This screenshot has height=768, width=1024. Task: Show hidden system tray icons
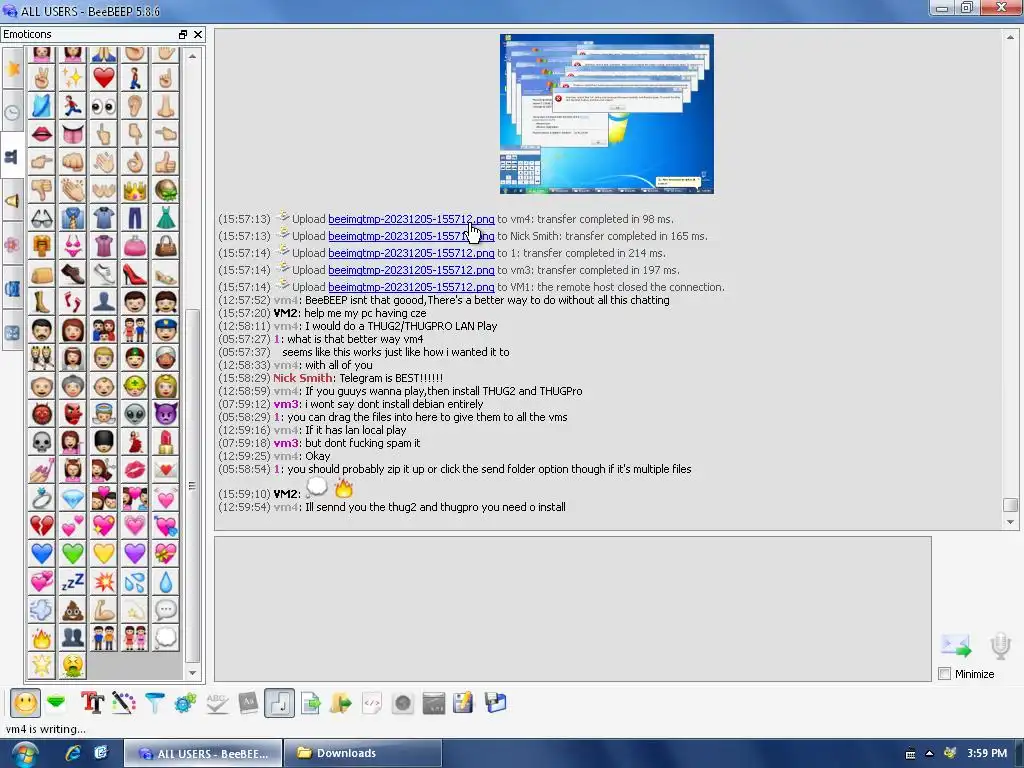[929, 753]
